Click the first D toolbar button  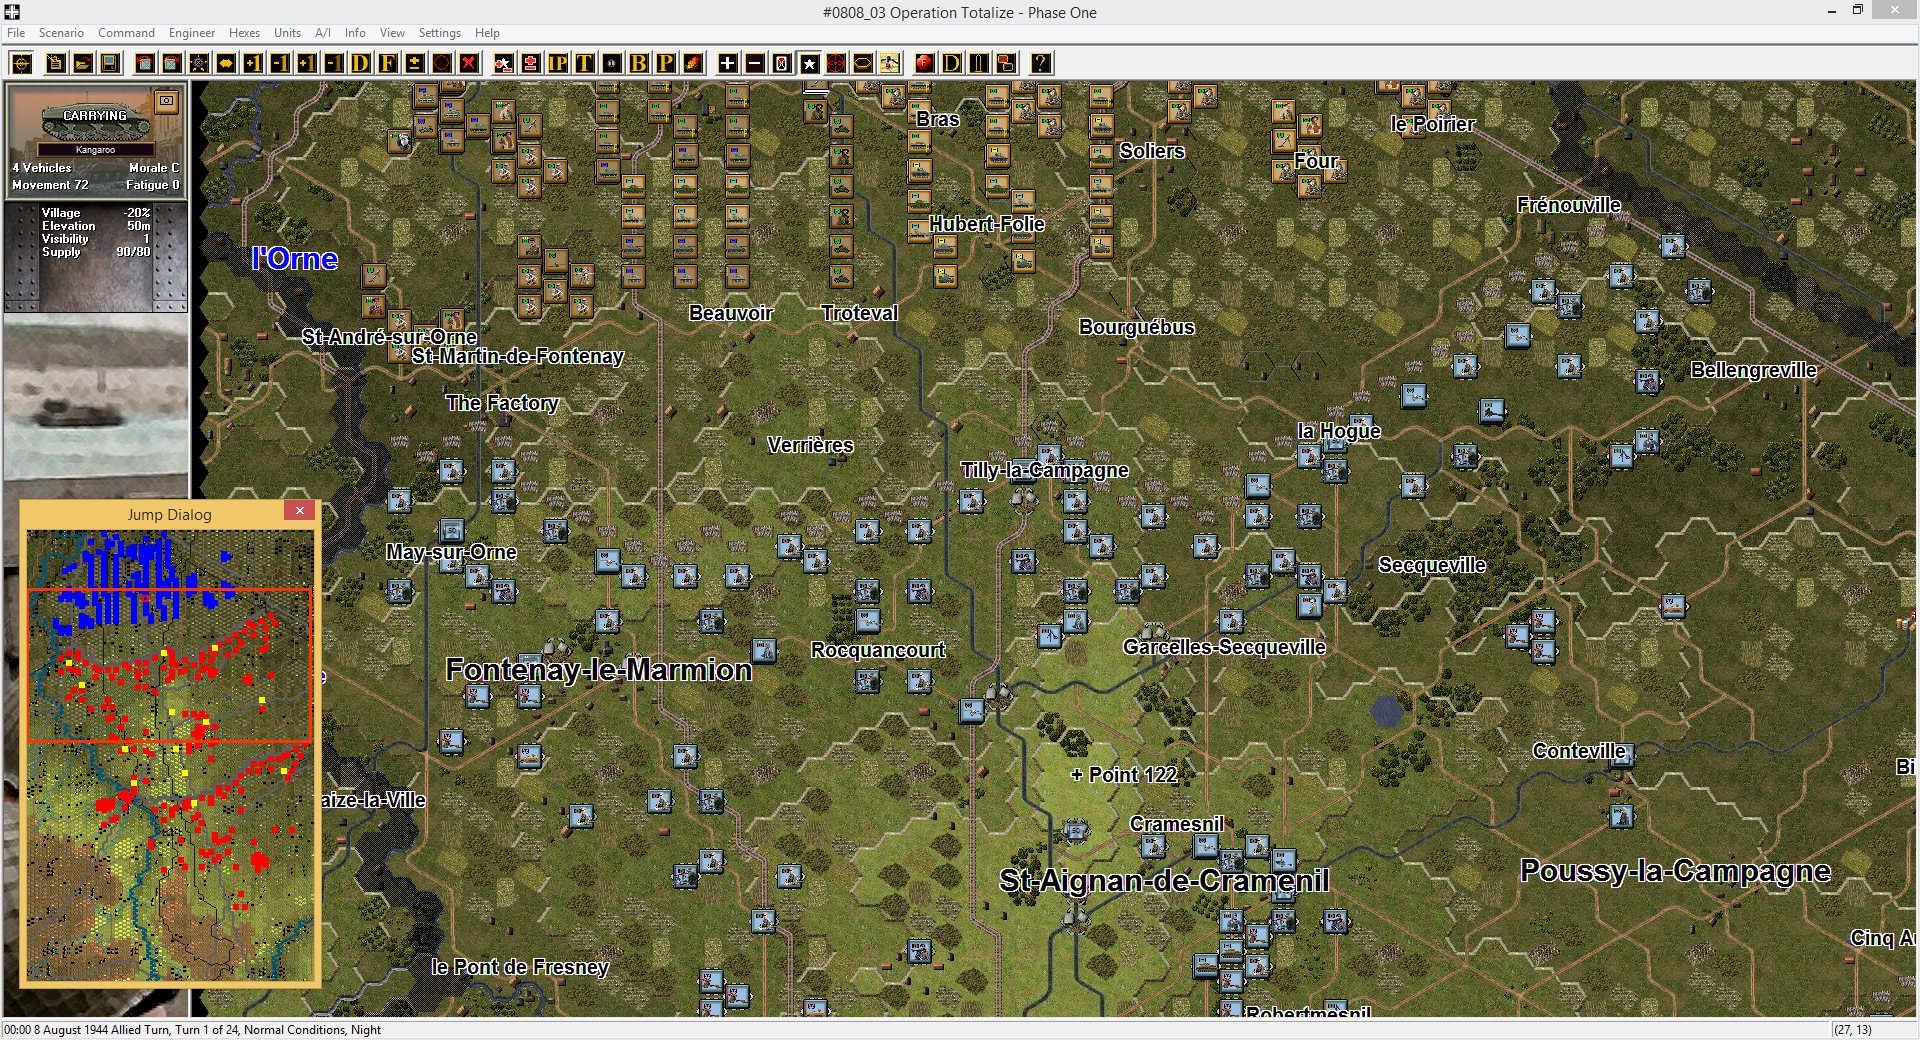360,64
